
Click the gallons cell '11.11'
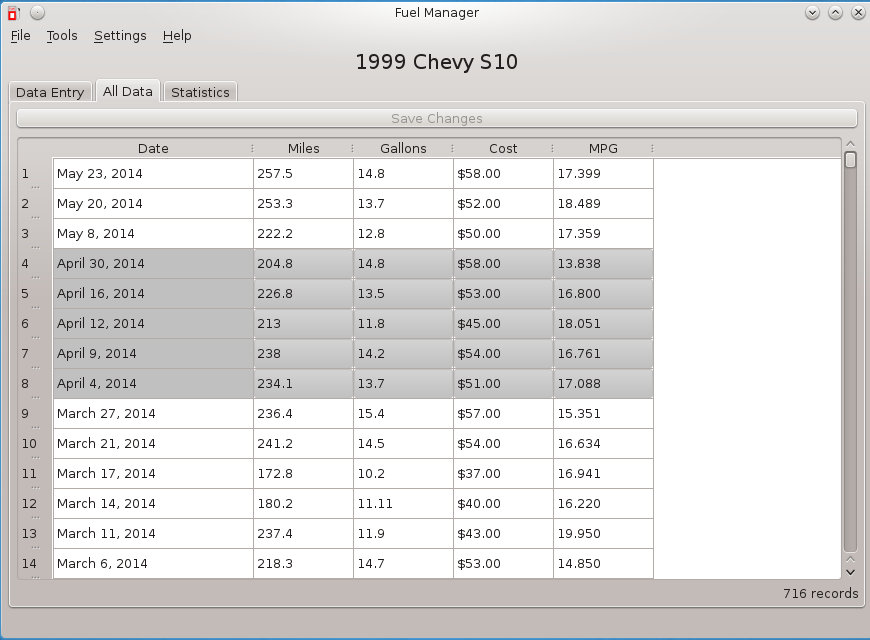tap(403, 503)
